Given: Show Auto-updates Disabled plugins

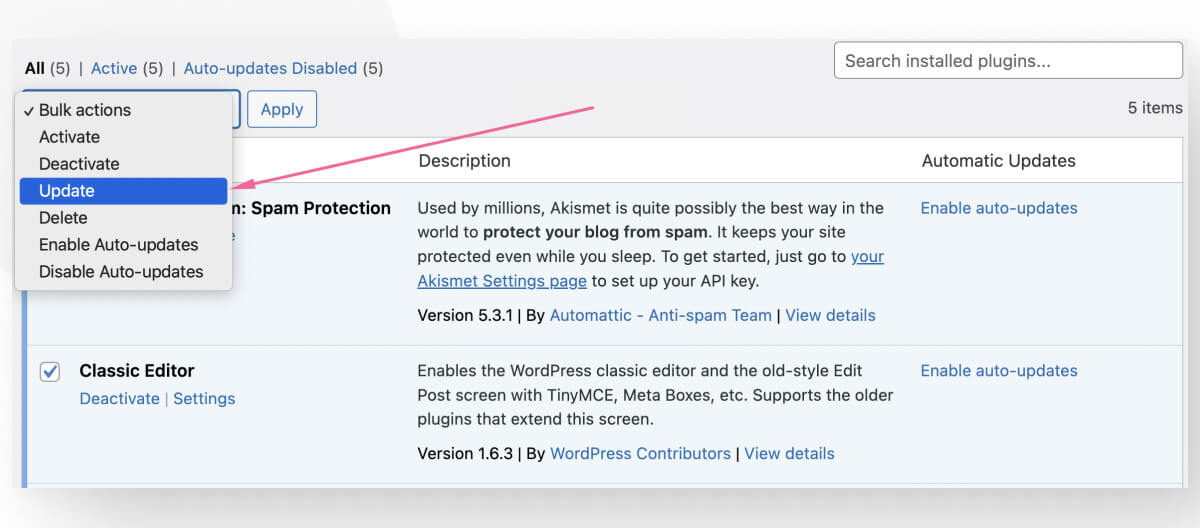Looking at the screenshot, I should click(270, 69).
